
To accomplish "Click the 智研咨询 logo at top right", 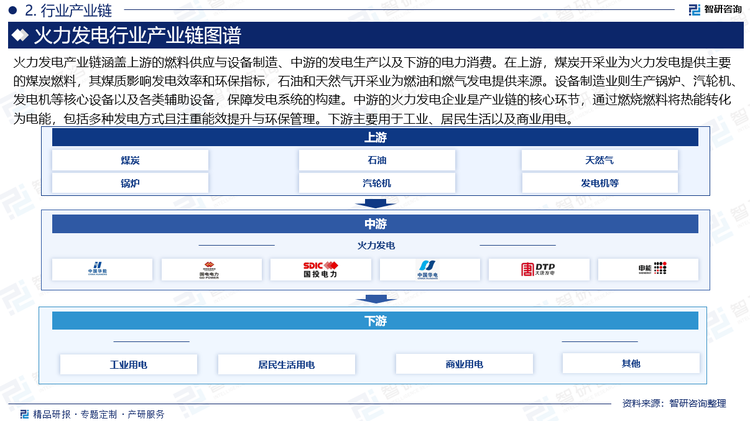I will click(x=715, y=9).
